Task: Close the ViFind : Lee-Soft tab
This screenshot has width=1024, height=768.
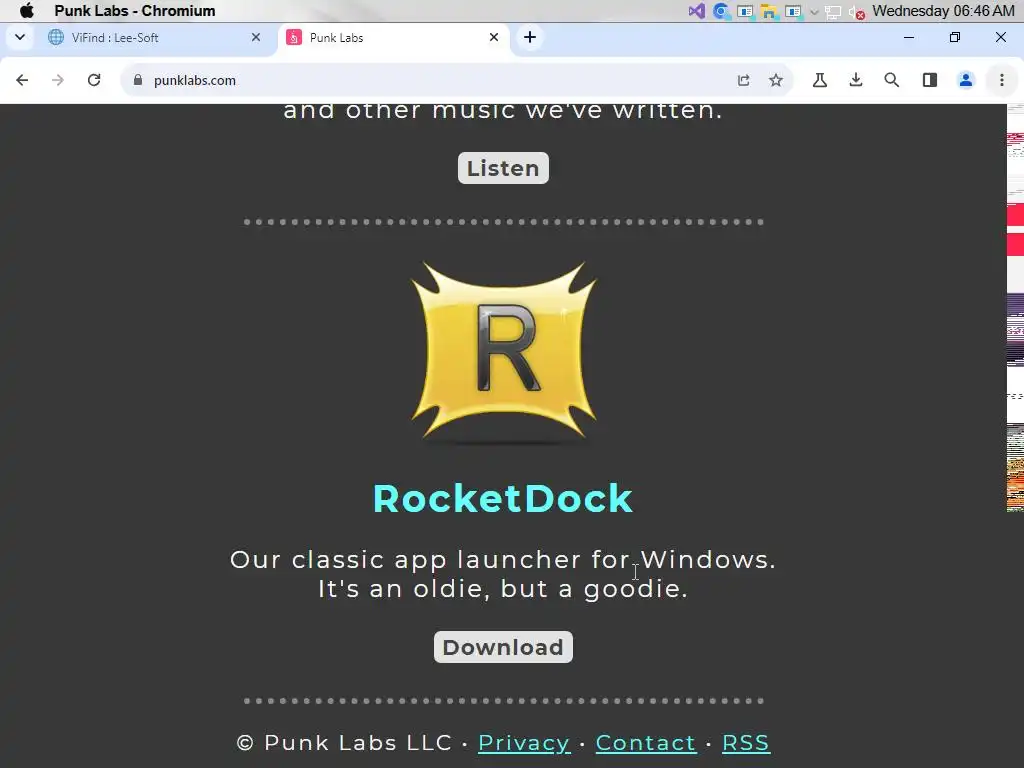Action: [x=256, y=37]
